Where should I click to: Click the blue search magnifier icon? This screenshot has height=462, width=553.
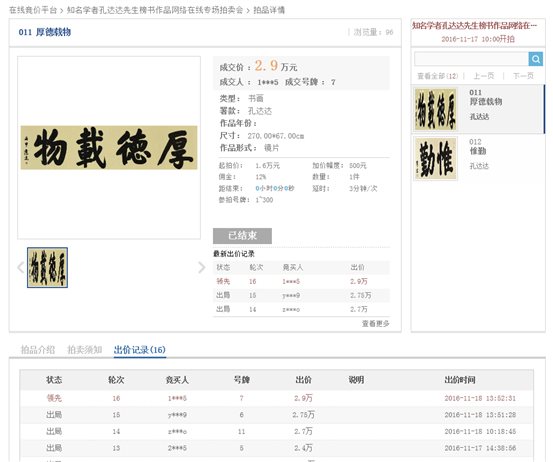535,59
